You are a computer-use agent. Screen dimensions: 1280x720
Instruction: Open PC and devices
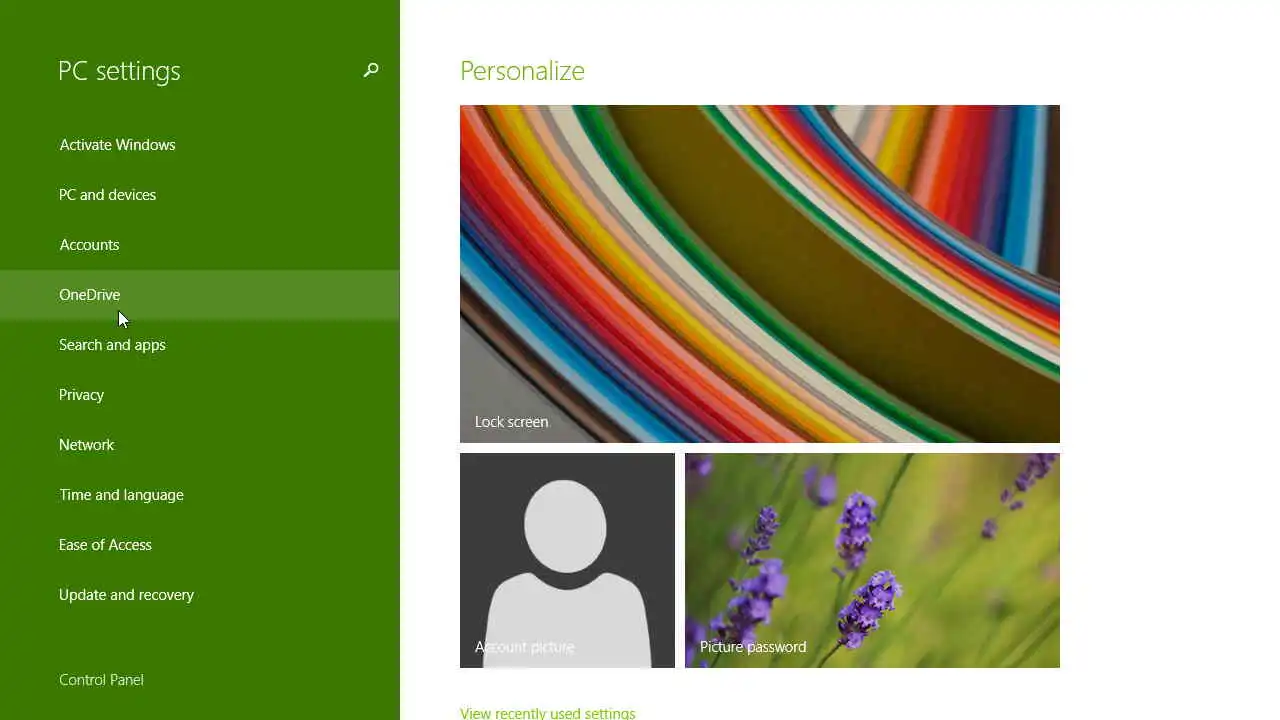click(x=200, y=195)
